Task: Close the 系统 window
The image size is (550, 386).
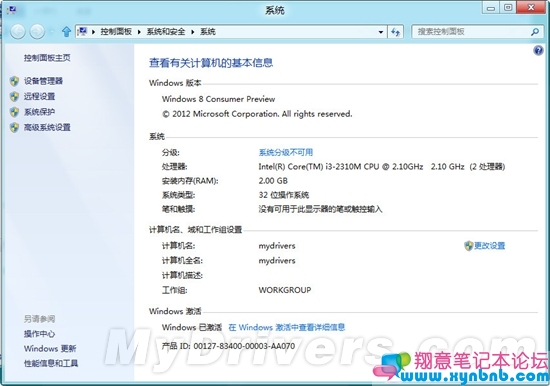Action: (x=531, y=8)
